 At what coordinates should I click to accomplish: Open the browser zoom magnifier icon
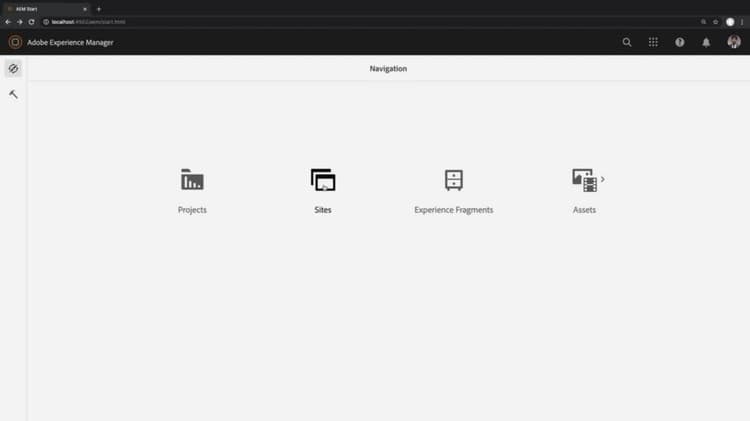(704, 22)
